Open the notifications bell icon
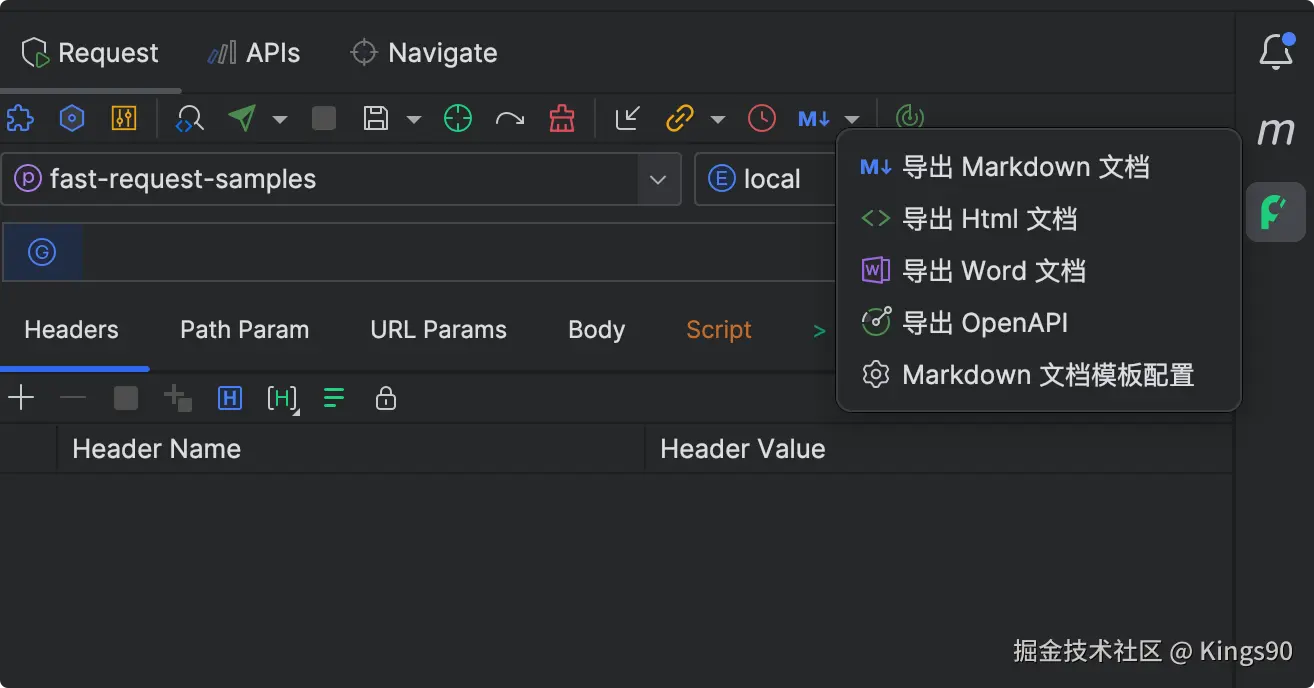The image size is (1314, 688). (x=1275, y=51)
